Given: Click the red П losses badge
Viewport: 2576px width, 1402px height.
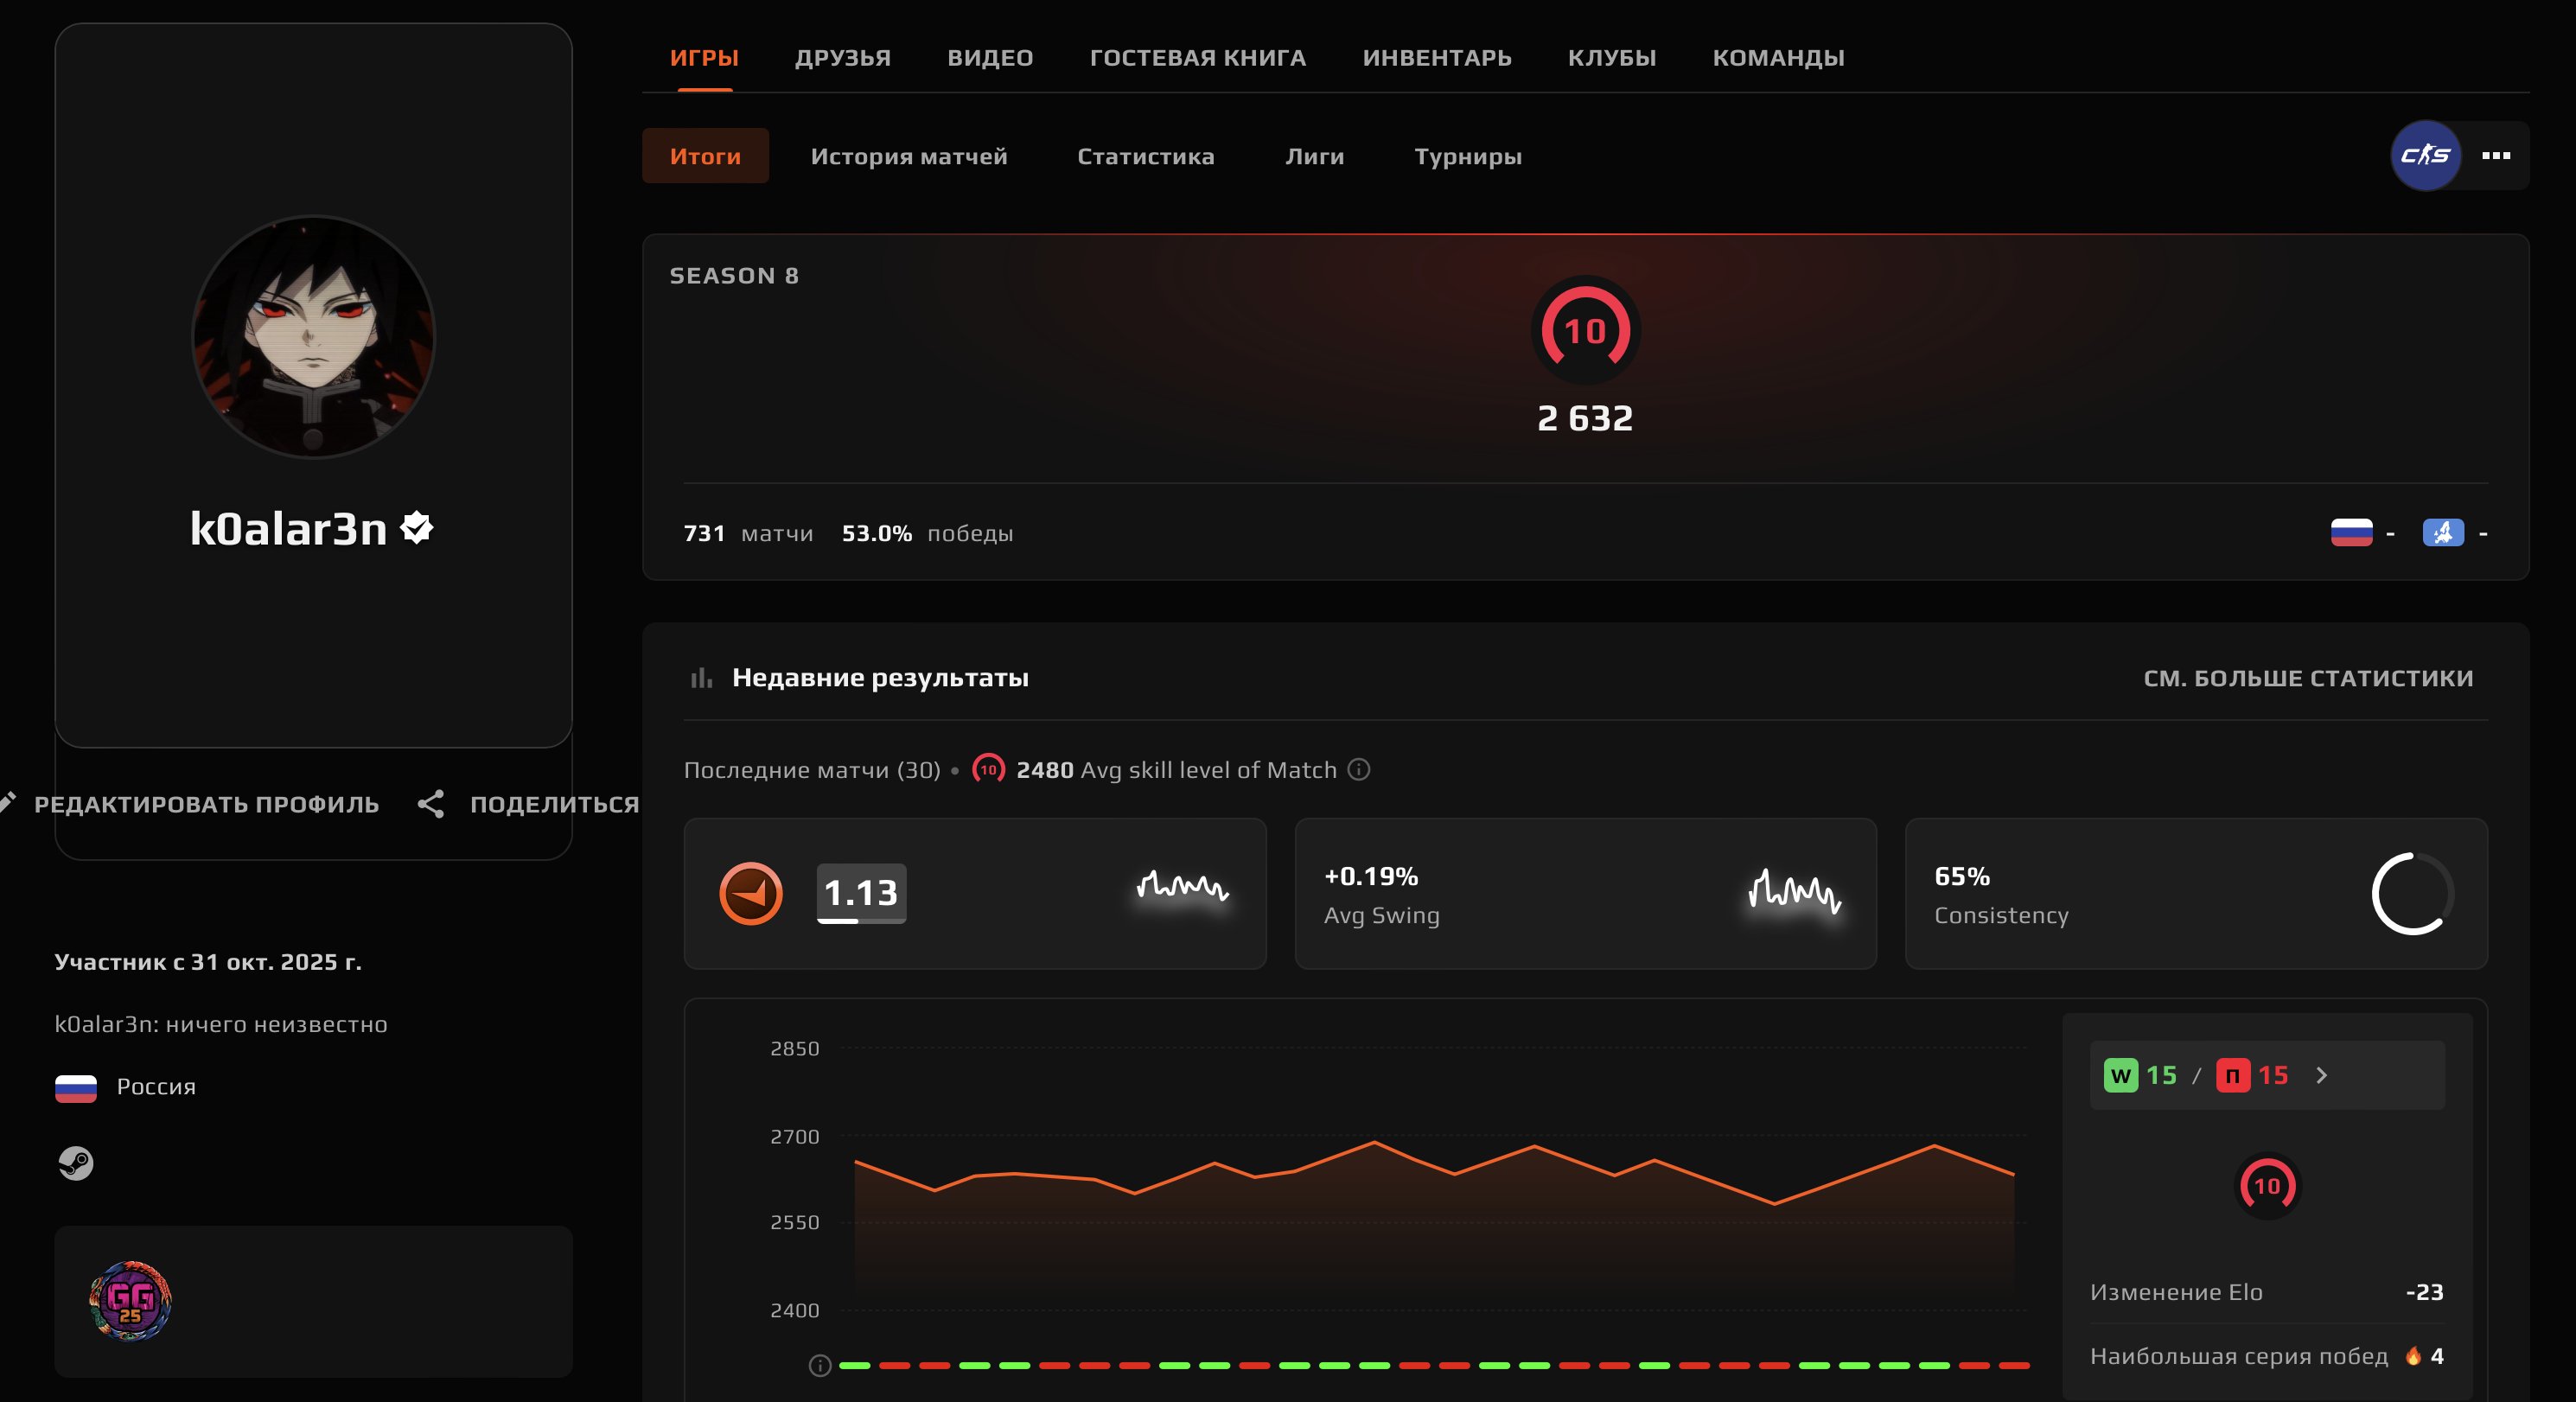Looking at the screenshot, I should tap(2232, 1075).
